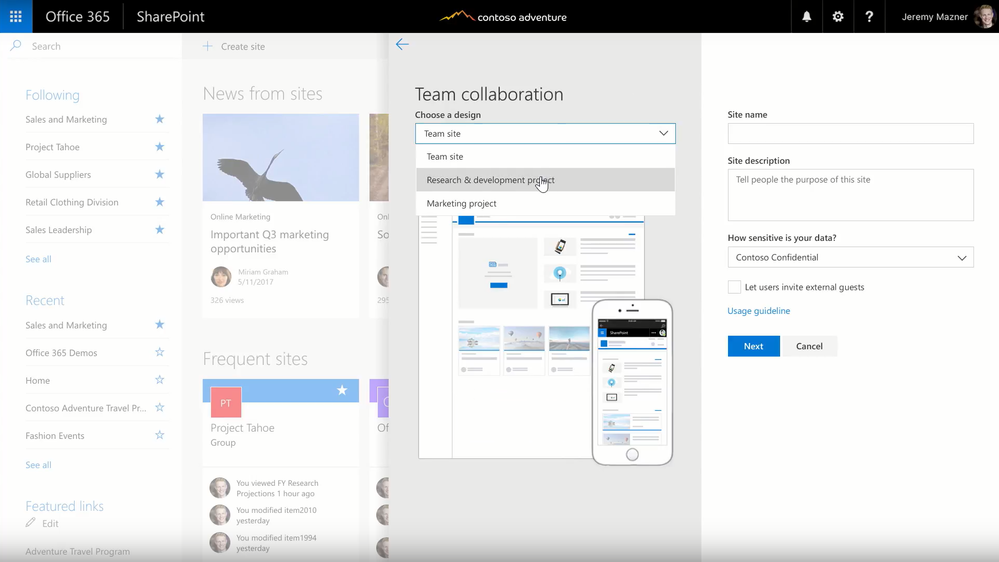Toggle the Sales Leadership follow star
Image resolution: width=999 pixels, height=562 pixels.
tap(160, 229)
